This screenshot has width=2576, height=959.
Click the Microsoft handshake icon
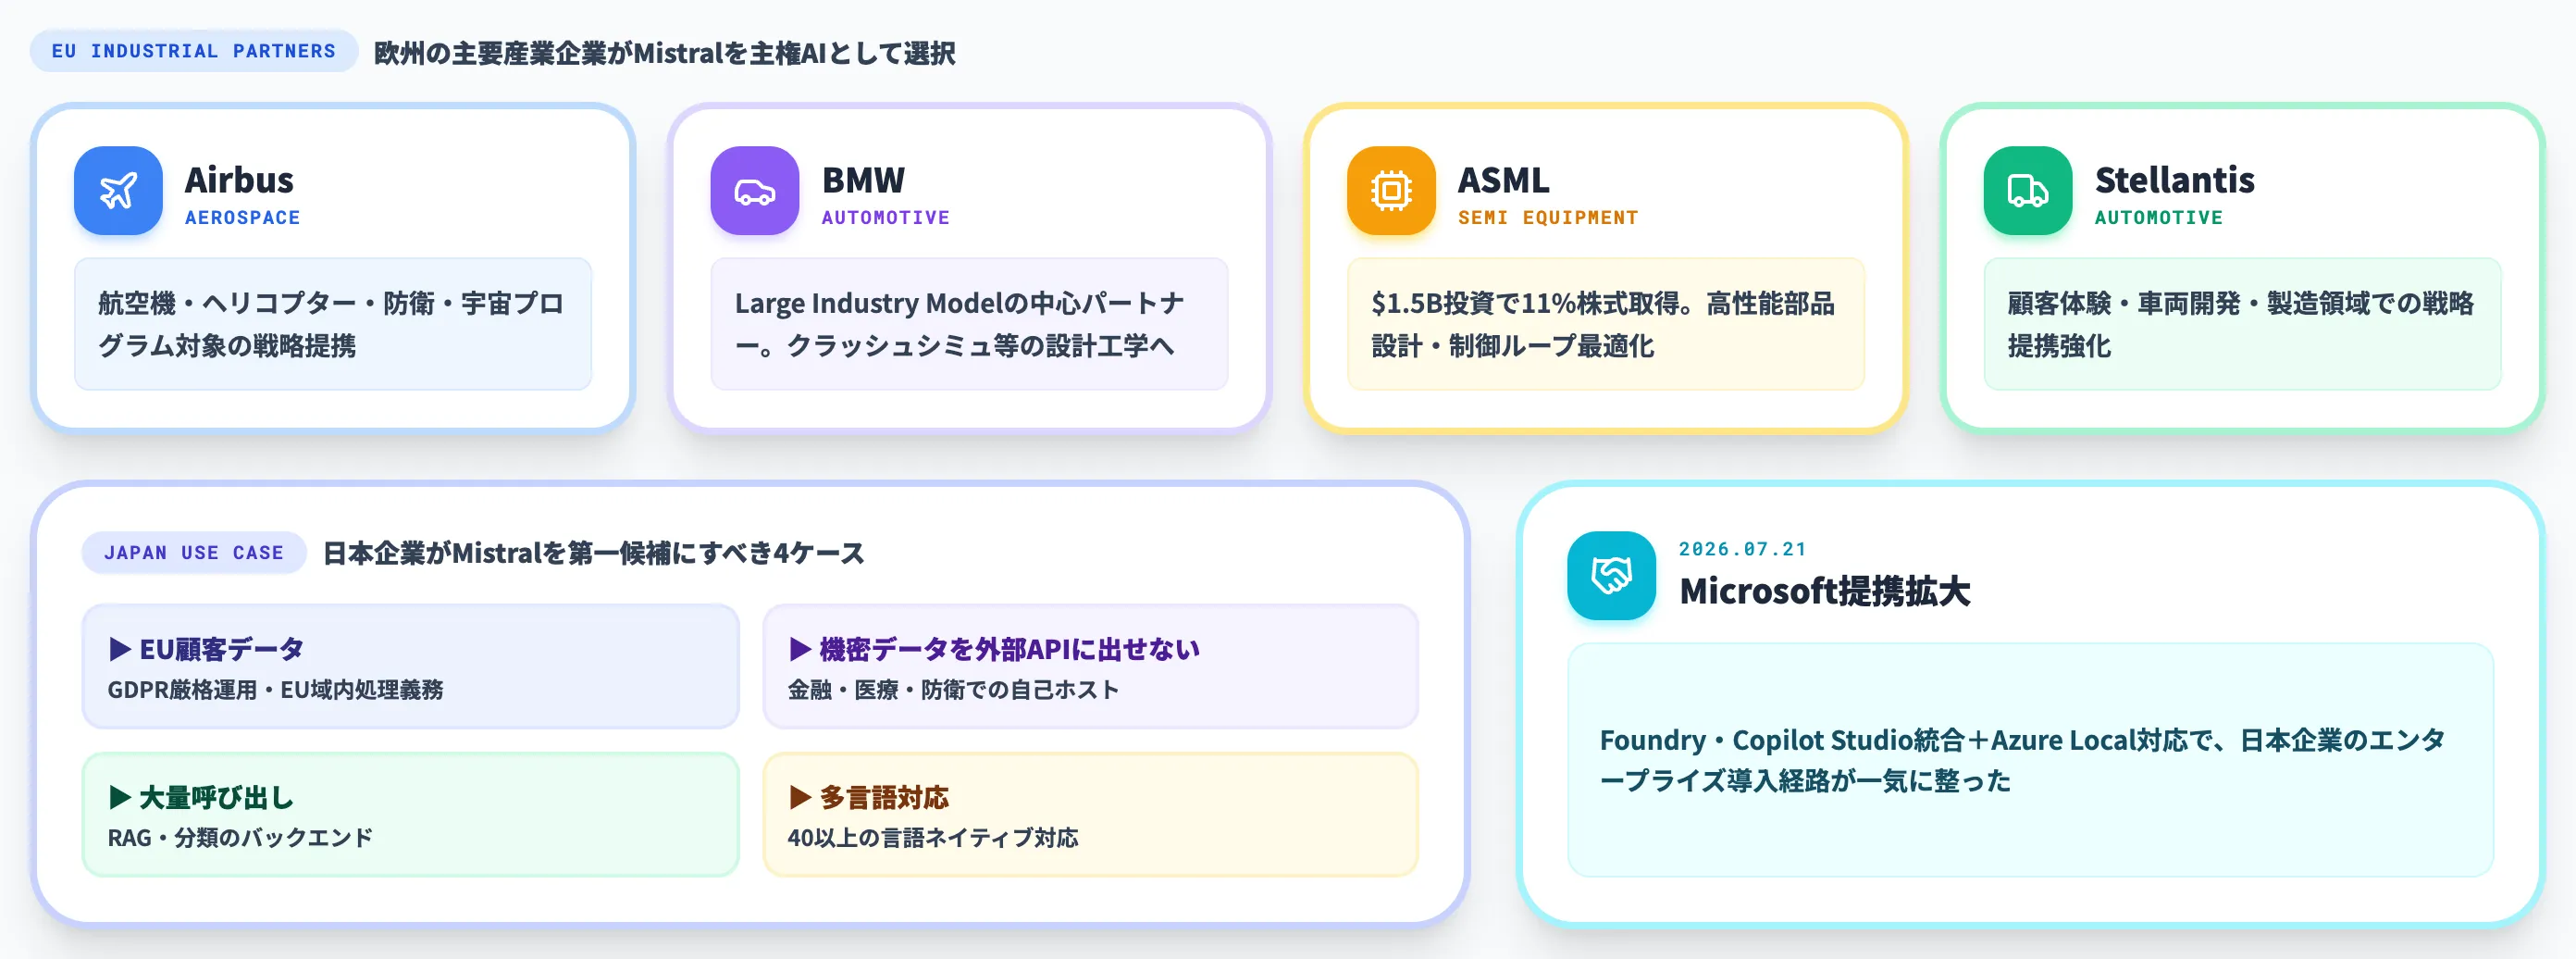[x=1612, y=575]
